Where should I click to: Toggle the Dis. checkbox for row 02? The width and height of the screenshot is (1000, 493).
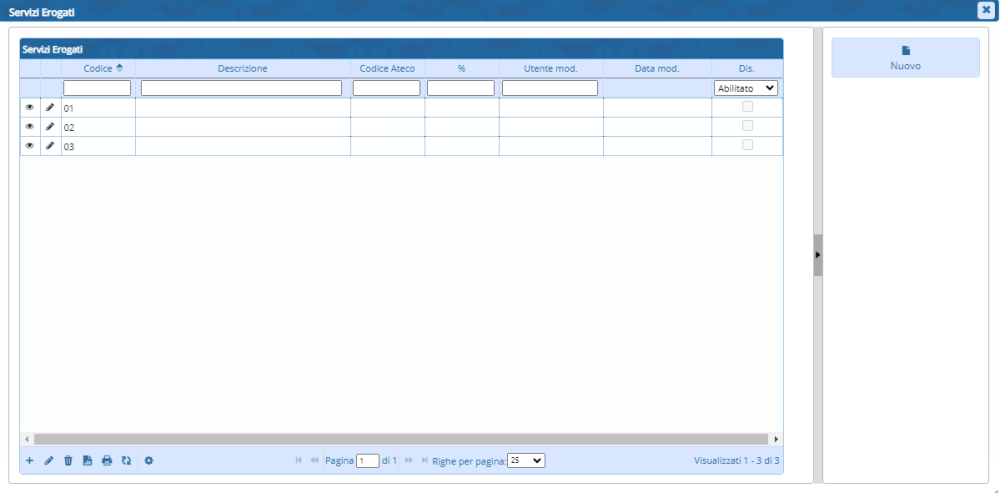[747, 126]
